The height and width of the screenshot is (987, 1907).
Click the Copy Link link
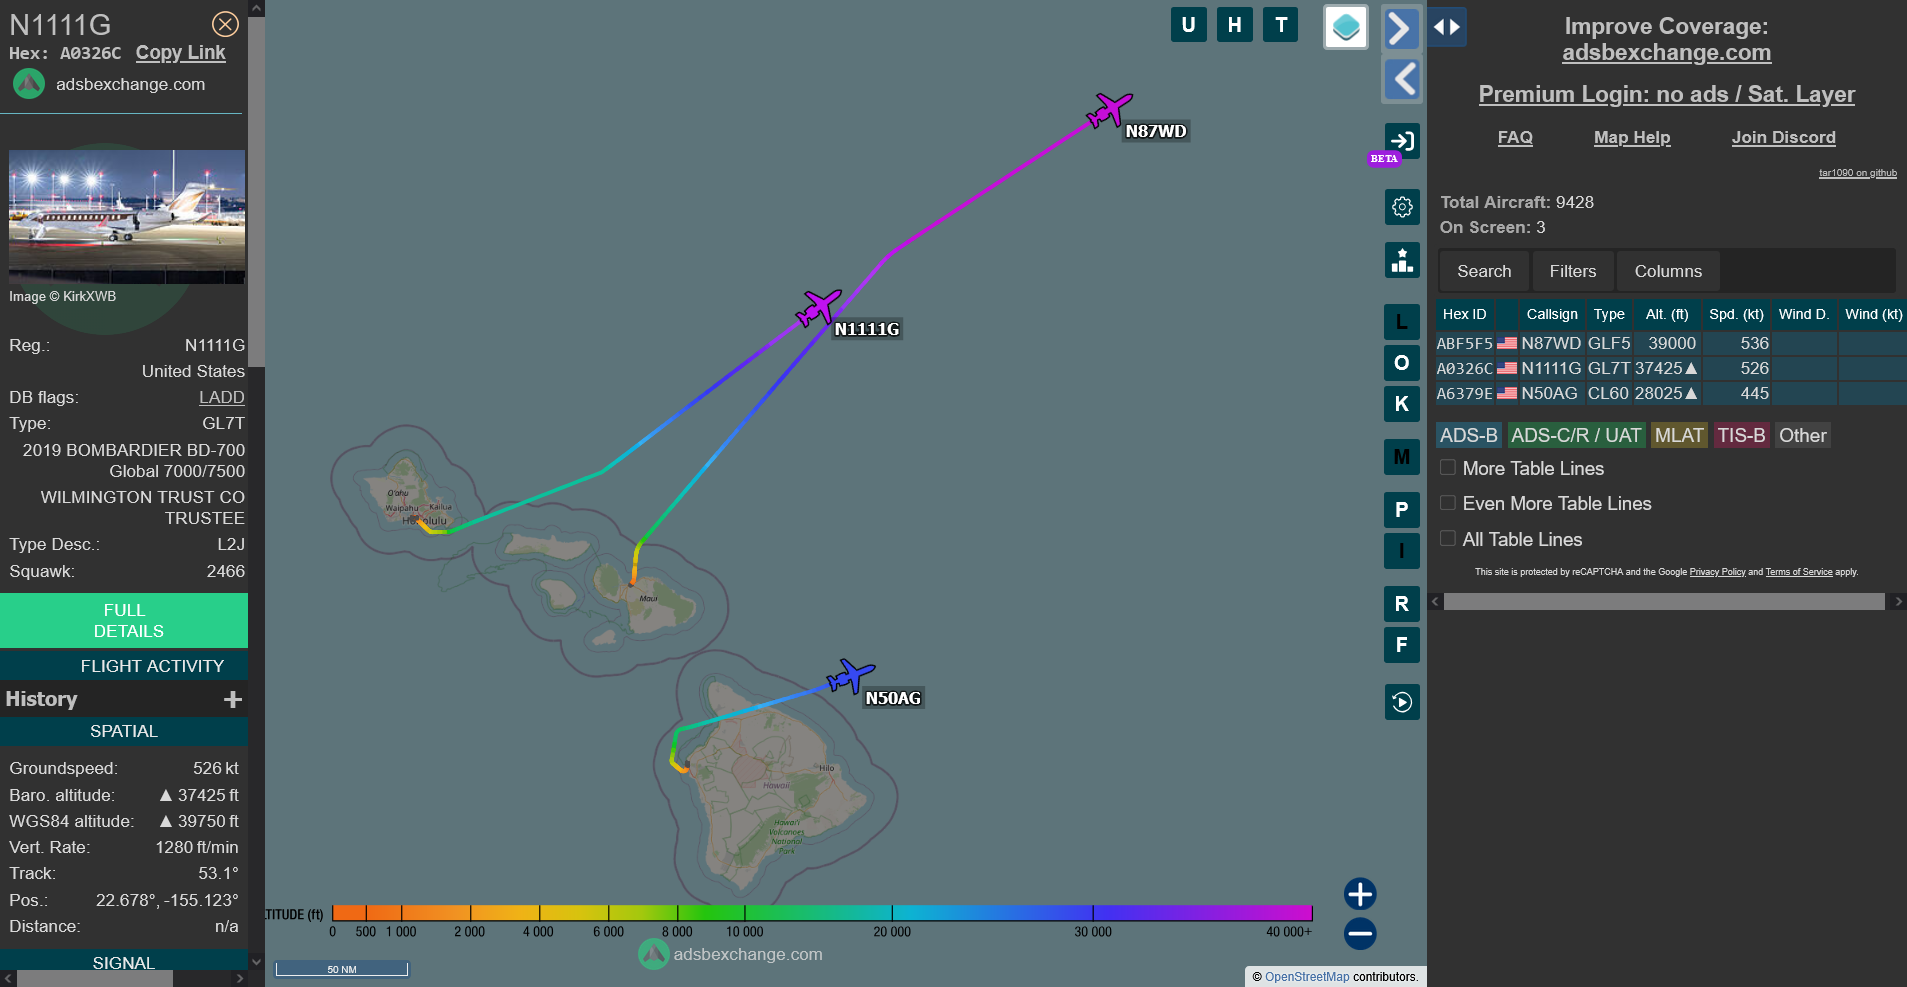[x=181, y=53]
